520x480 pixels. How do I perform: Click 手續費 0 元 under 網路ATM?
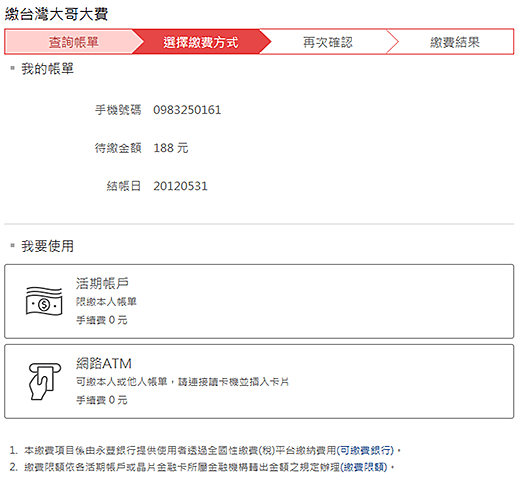(x=102, y=400)
